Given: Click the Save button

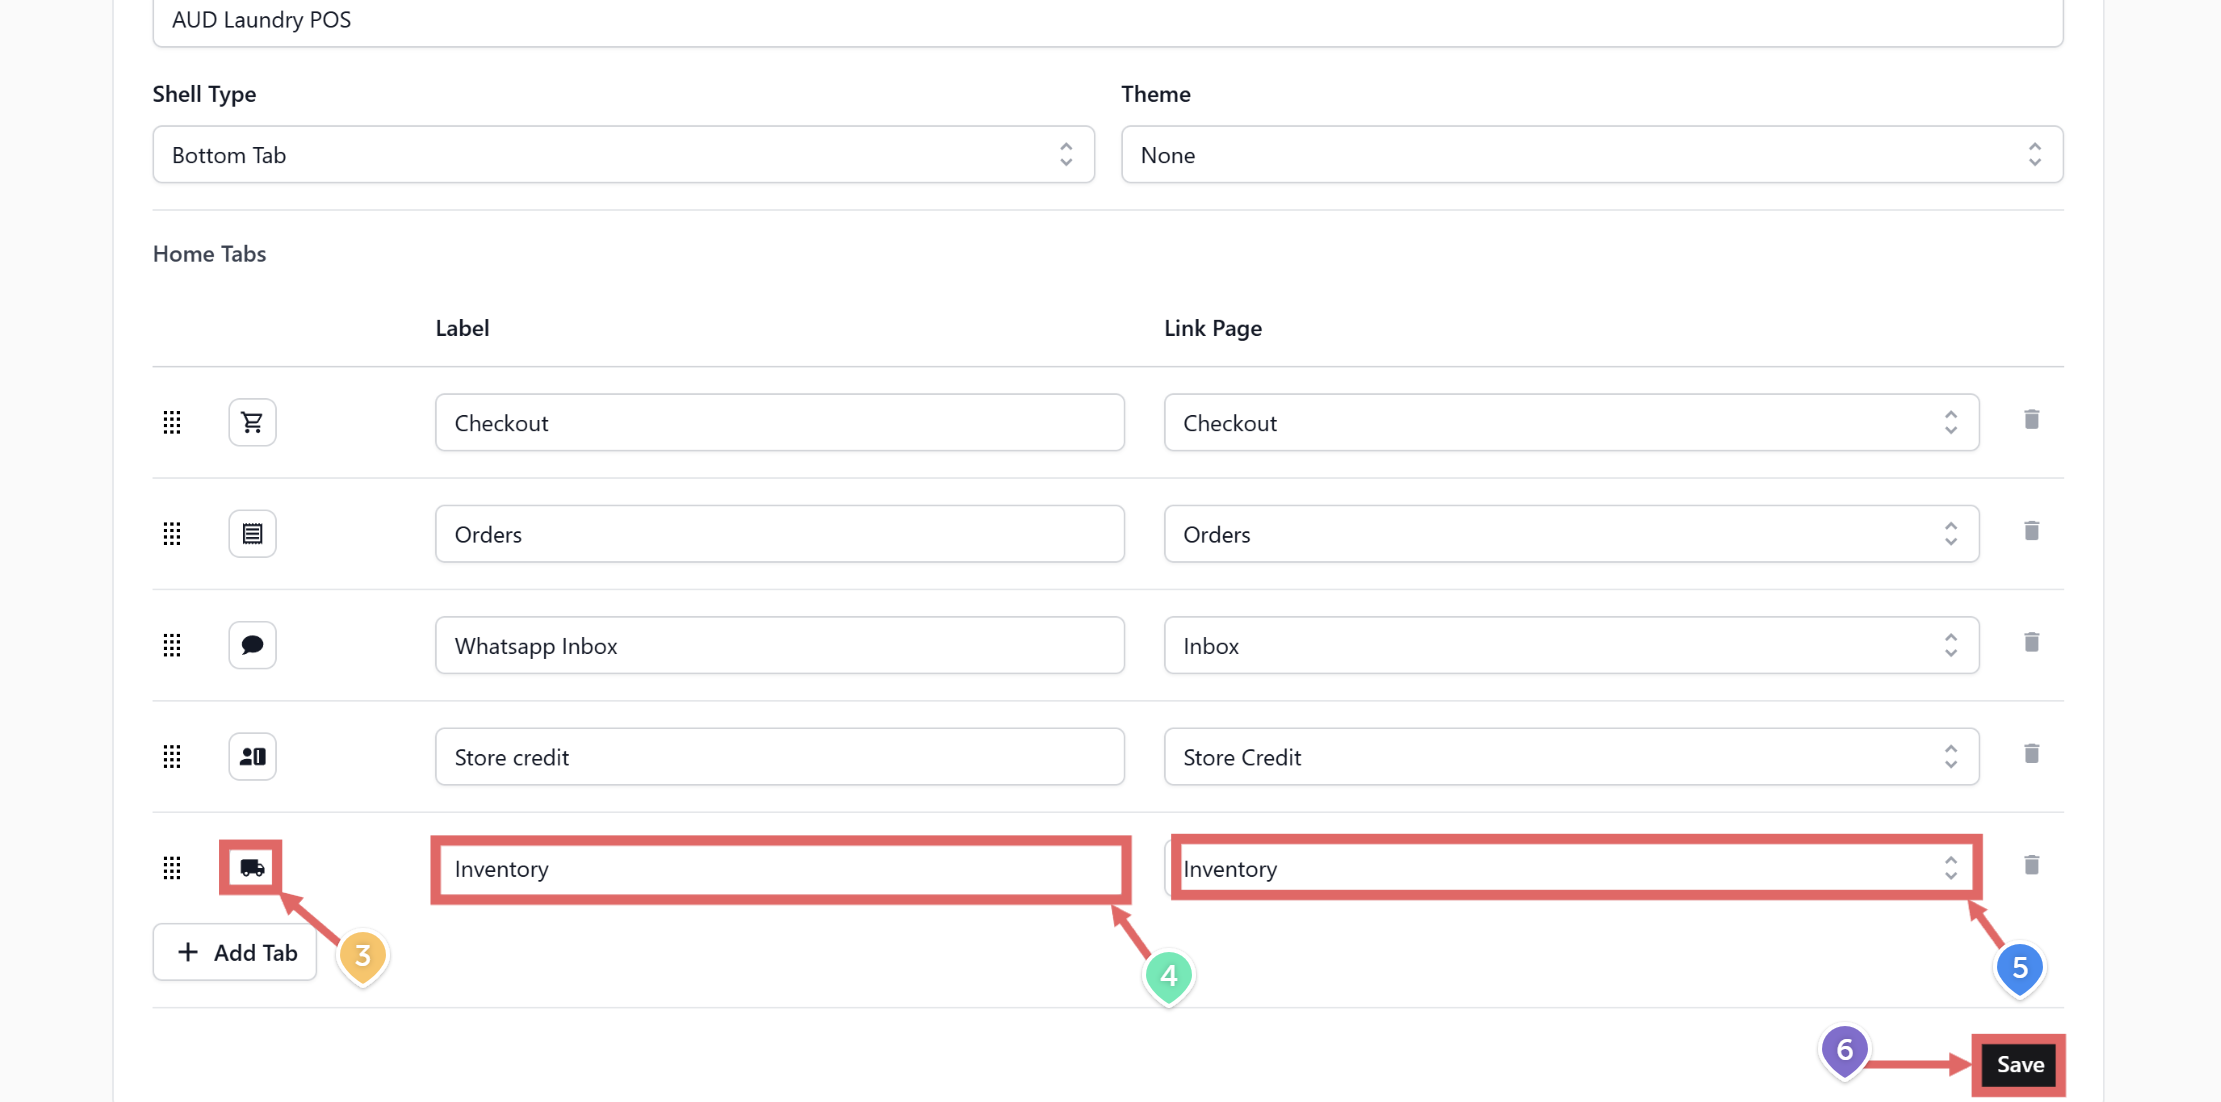Looking at the screenshot, I should click(2019, 1064).
